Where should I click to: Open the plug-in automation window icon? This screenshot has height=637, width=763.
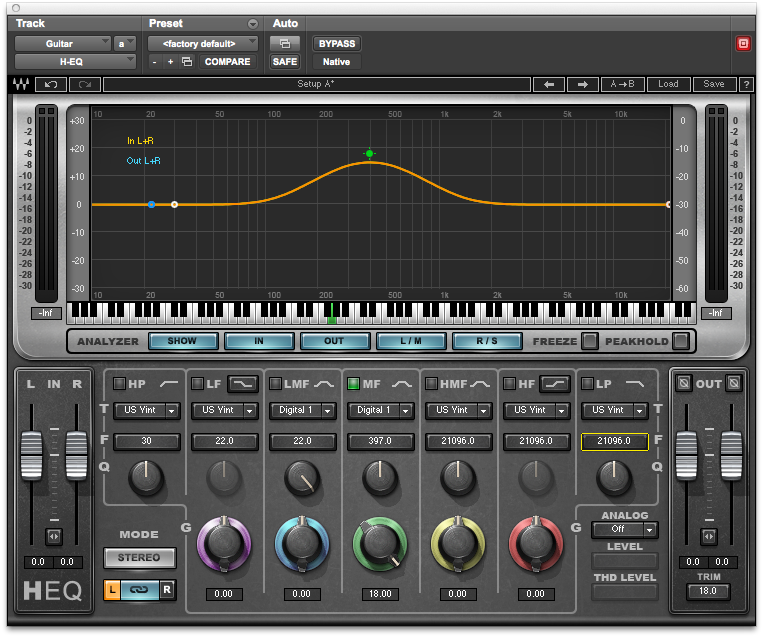pos(285,44)
